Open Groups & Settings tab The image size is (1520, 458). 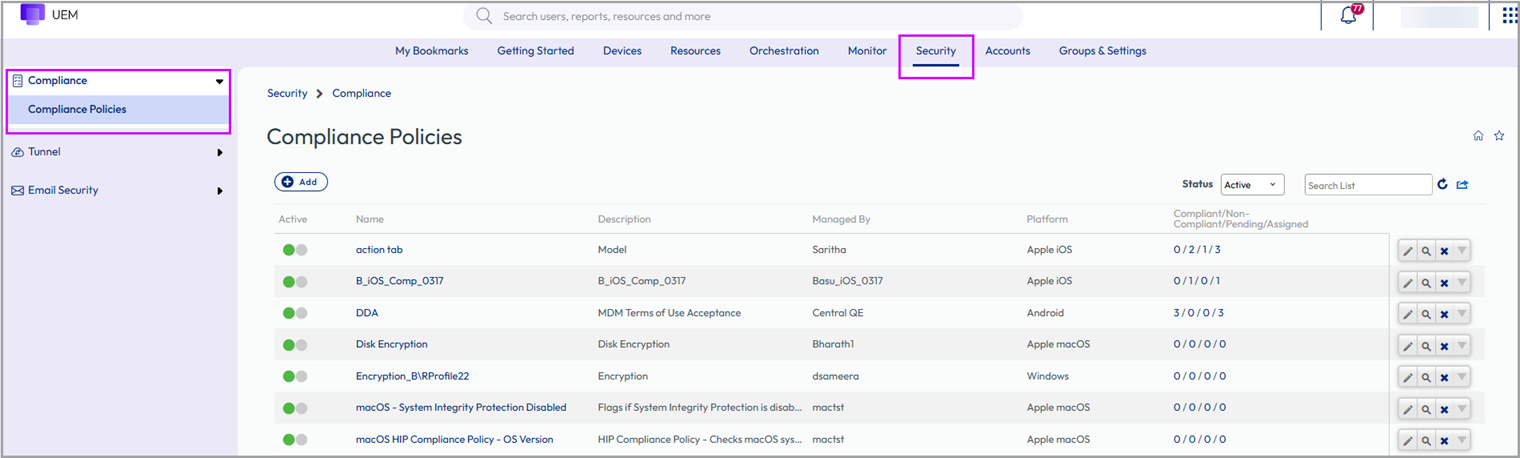click(1102, 51)
